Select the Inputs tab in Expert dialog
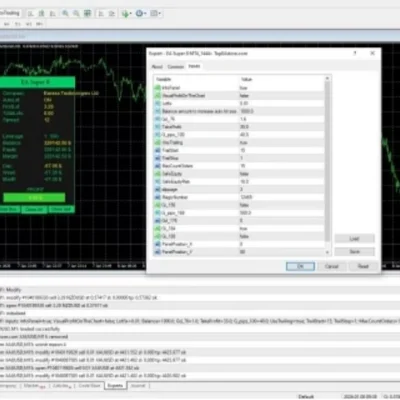 coord(194,66)
